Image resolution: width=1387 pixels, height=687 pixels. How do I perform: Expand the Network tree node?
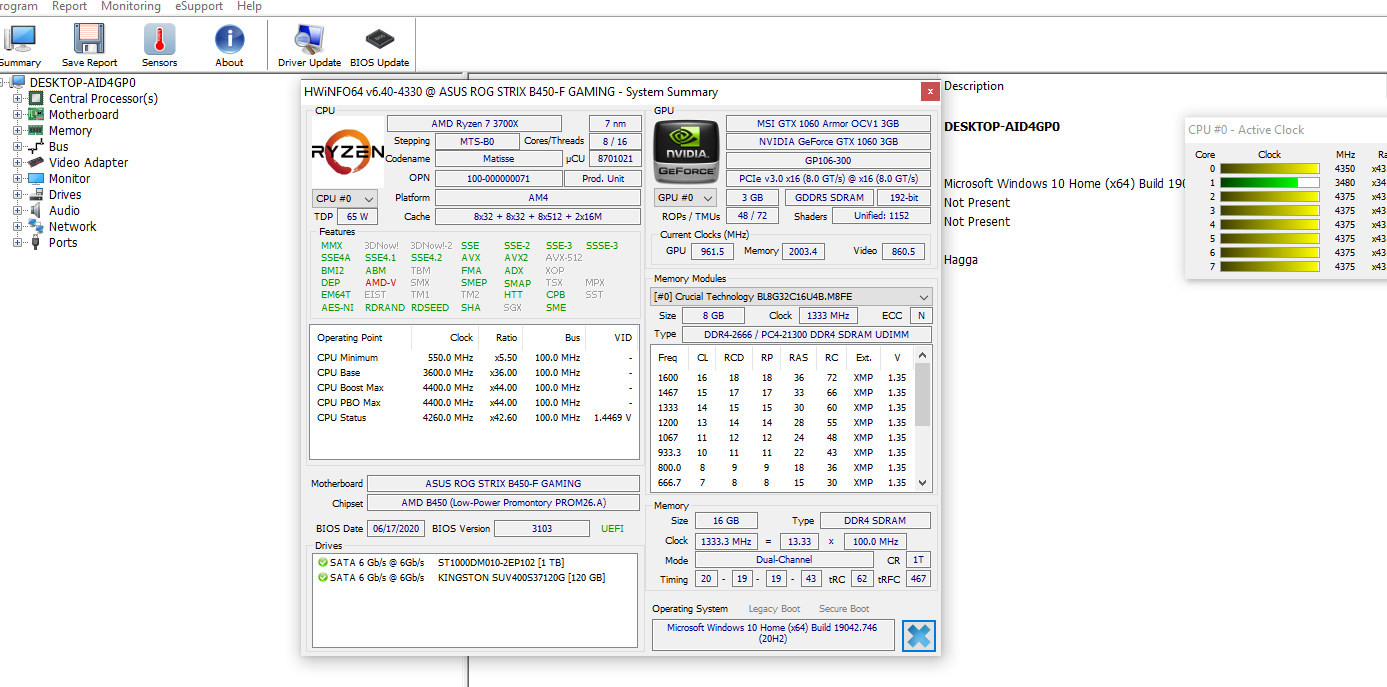click(x=17, y=226)
